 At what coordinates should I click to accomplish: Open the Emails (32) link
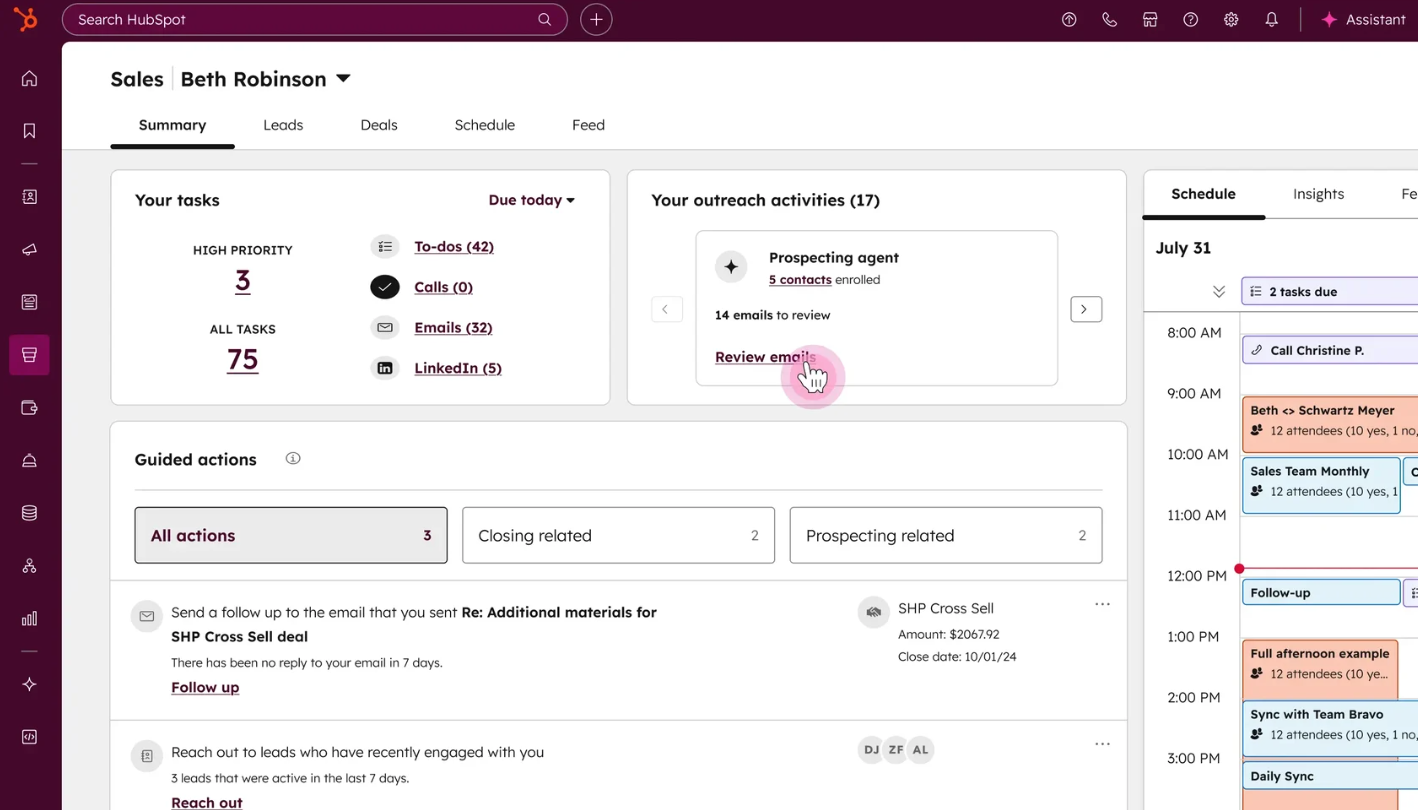pos(453,327)
